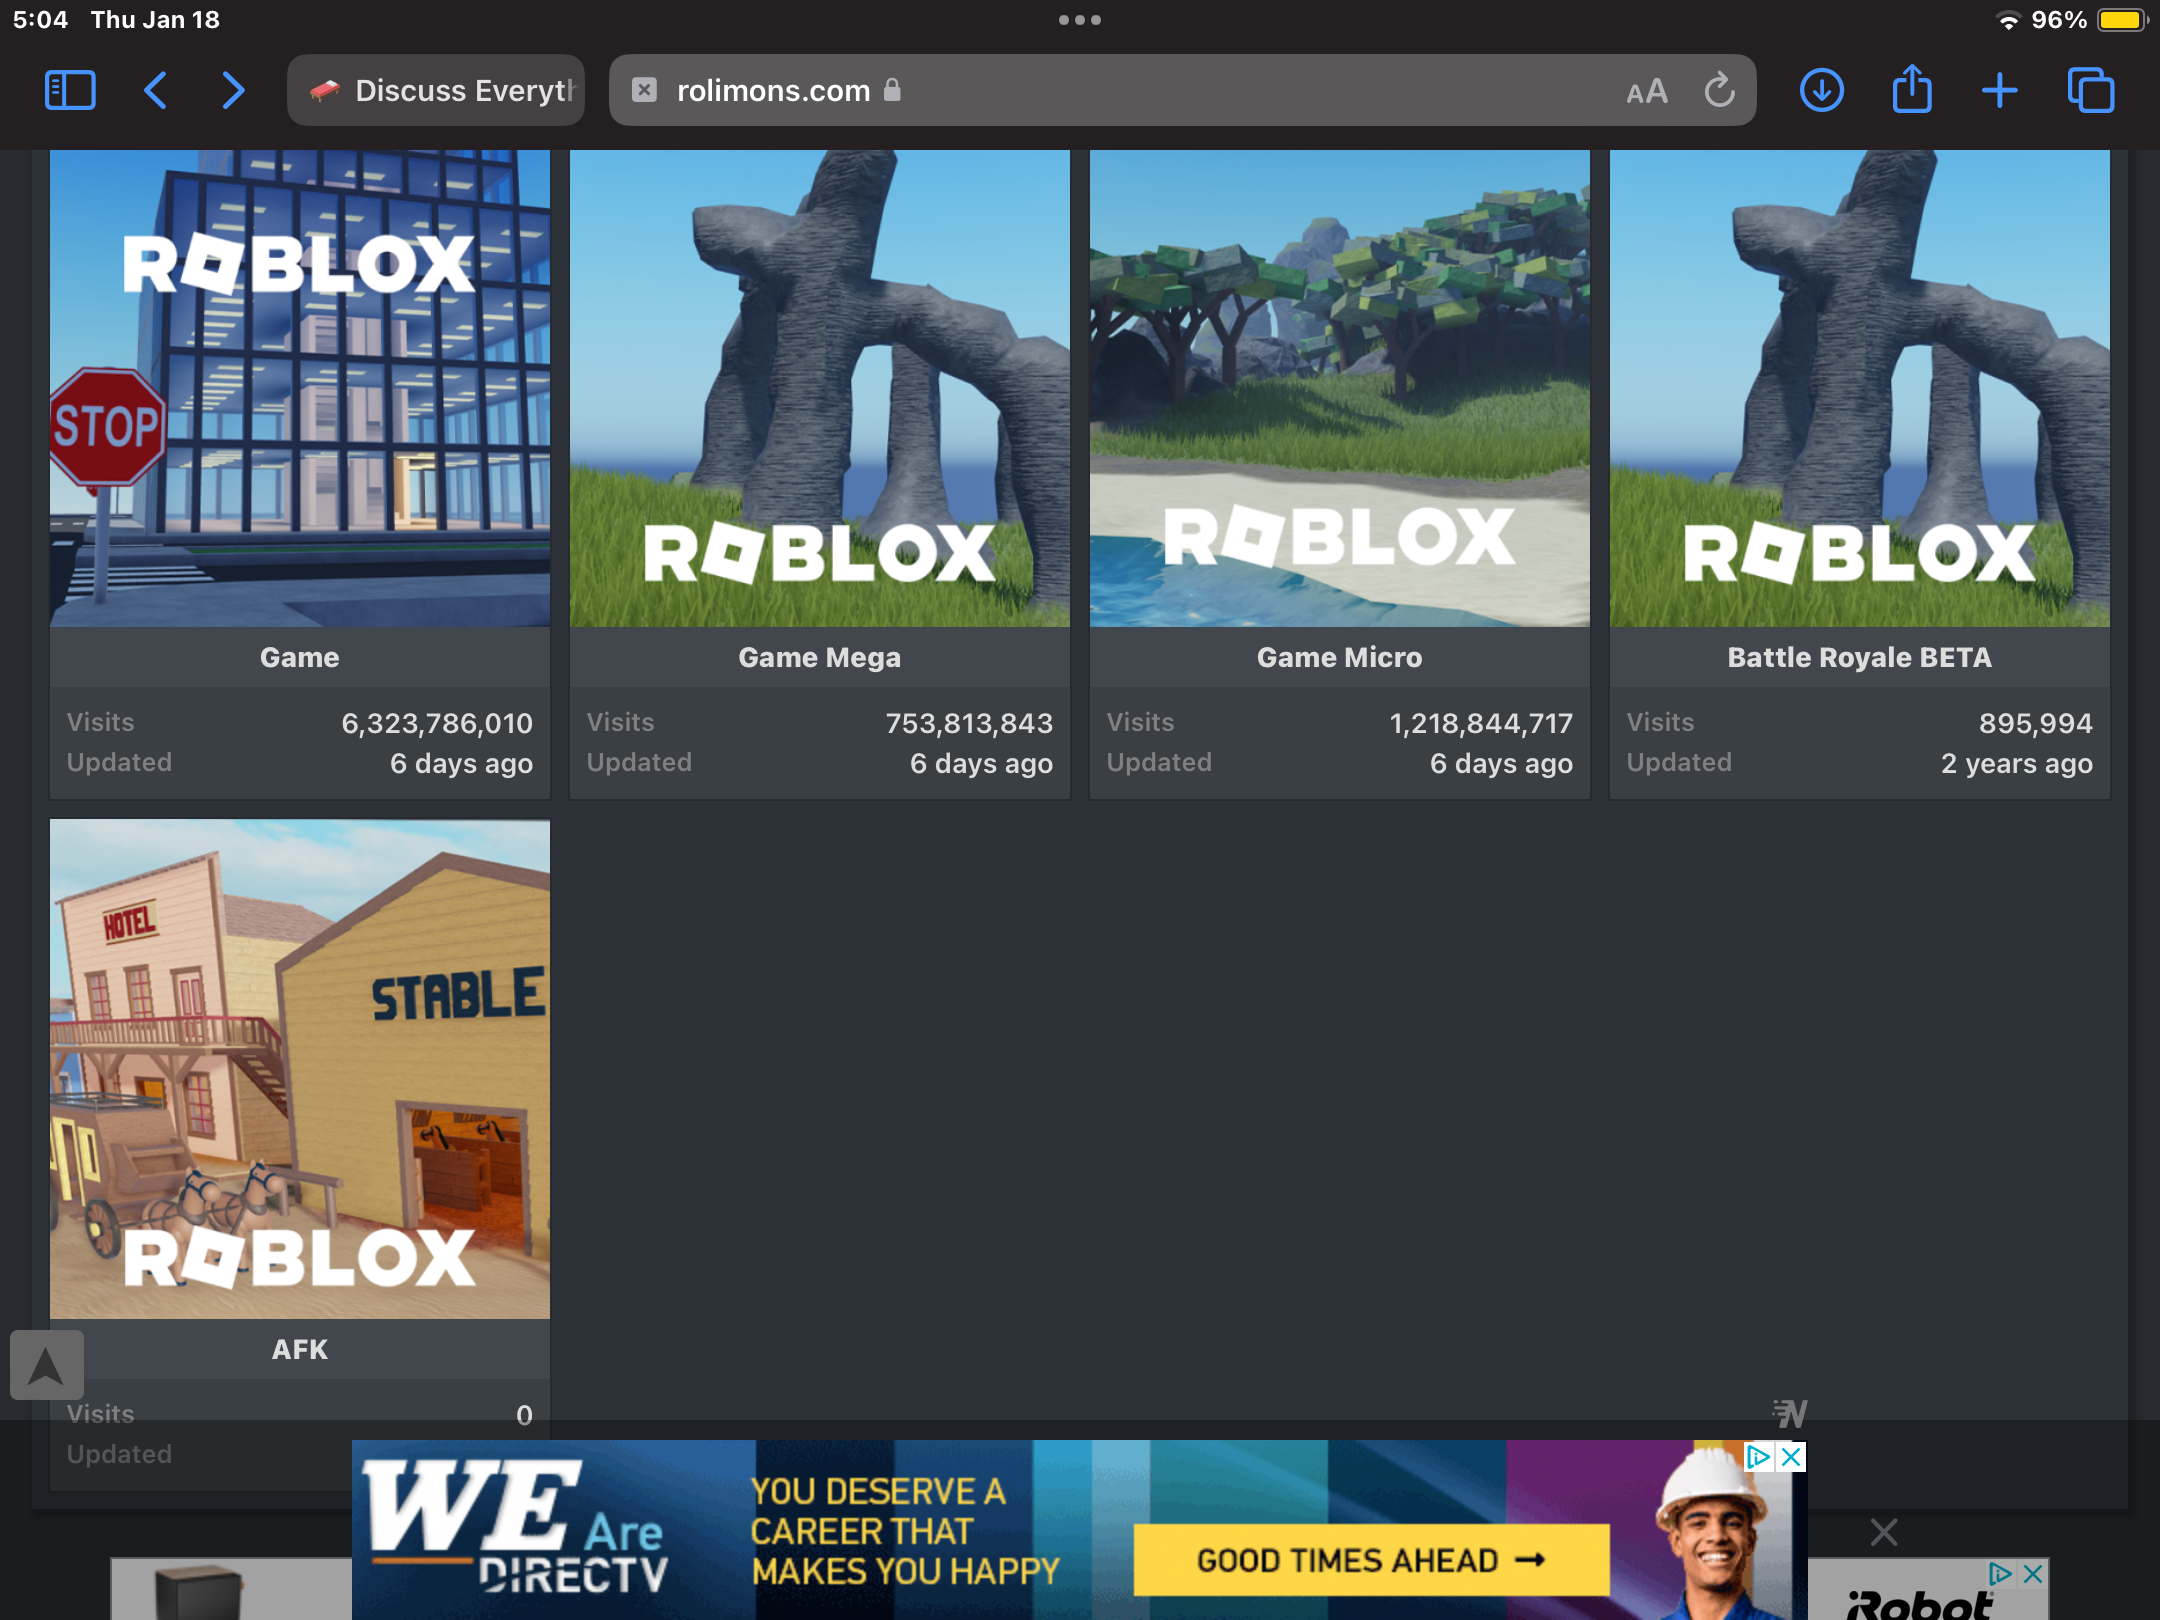Open the Game Mega title link
Screen dimensions: 2160x1620
(819, 657)
